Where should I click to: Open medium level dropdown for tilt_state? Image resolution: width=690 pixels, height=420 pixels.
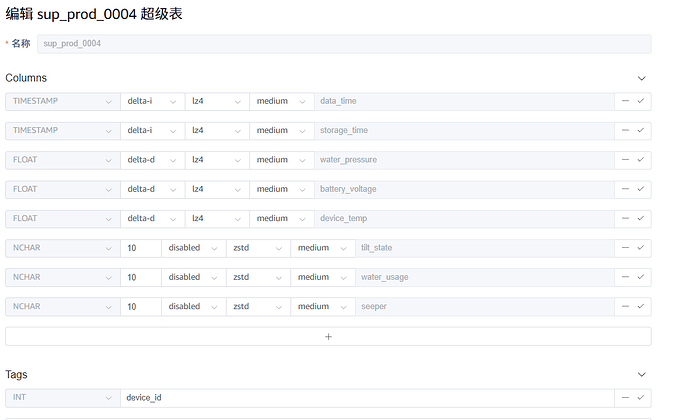click(x=323, y=248)
